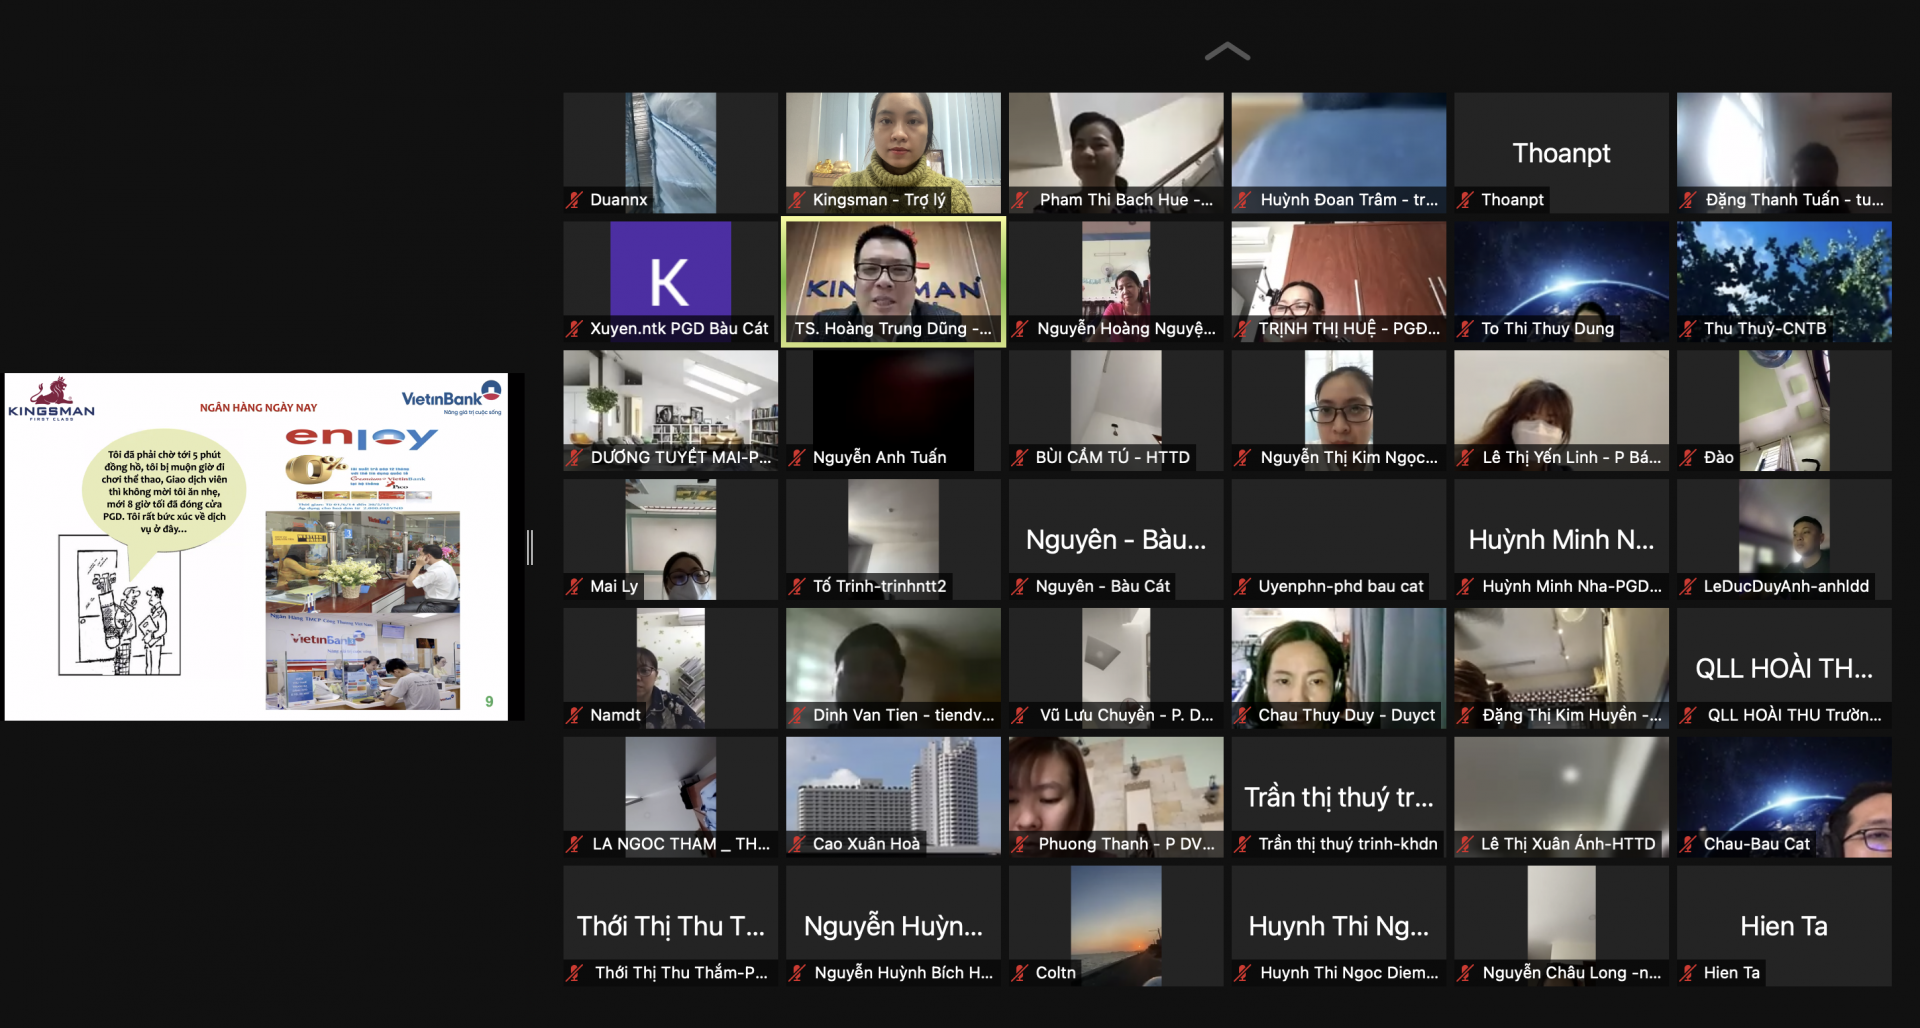Click the muted mic icon next to Namdt
Image resolution: width=1920 pixels, height=1028 pixels.
(x=574, y=716)
